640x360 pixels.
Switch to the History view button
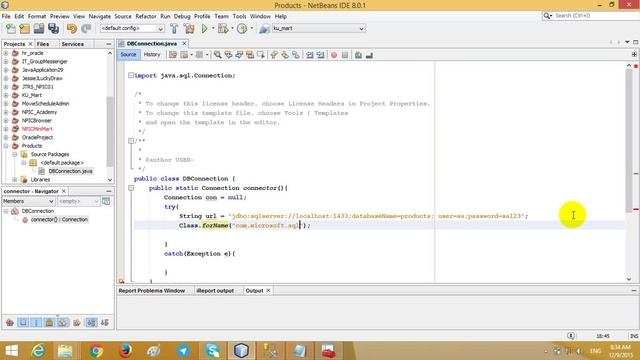152,54
